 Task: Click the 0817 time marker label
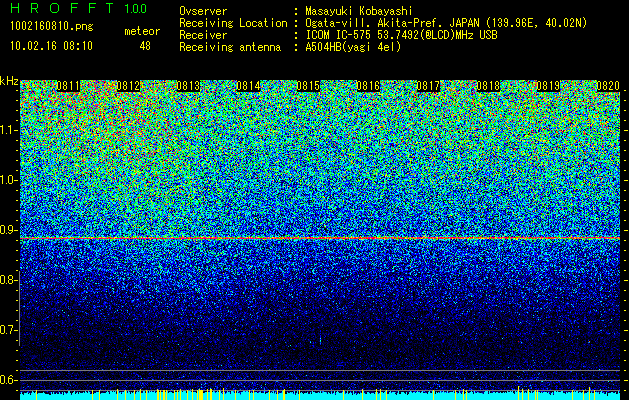point(428,85)
